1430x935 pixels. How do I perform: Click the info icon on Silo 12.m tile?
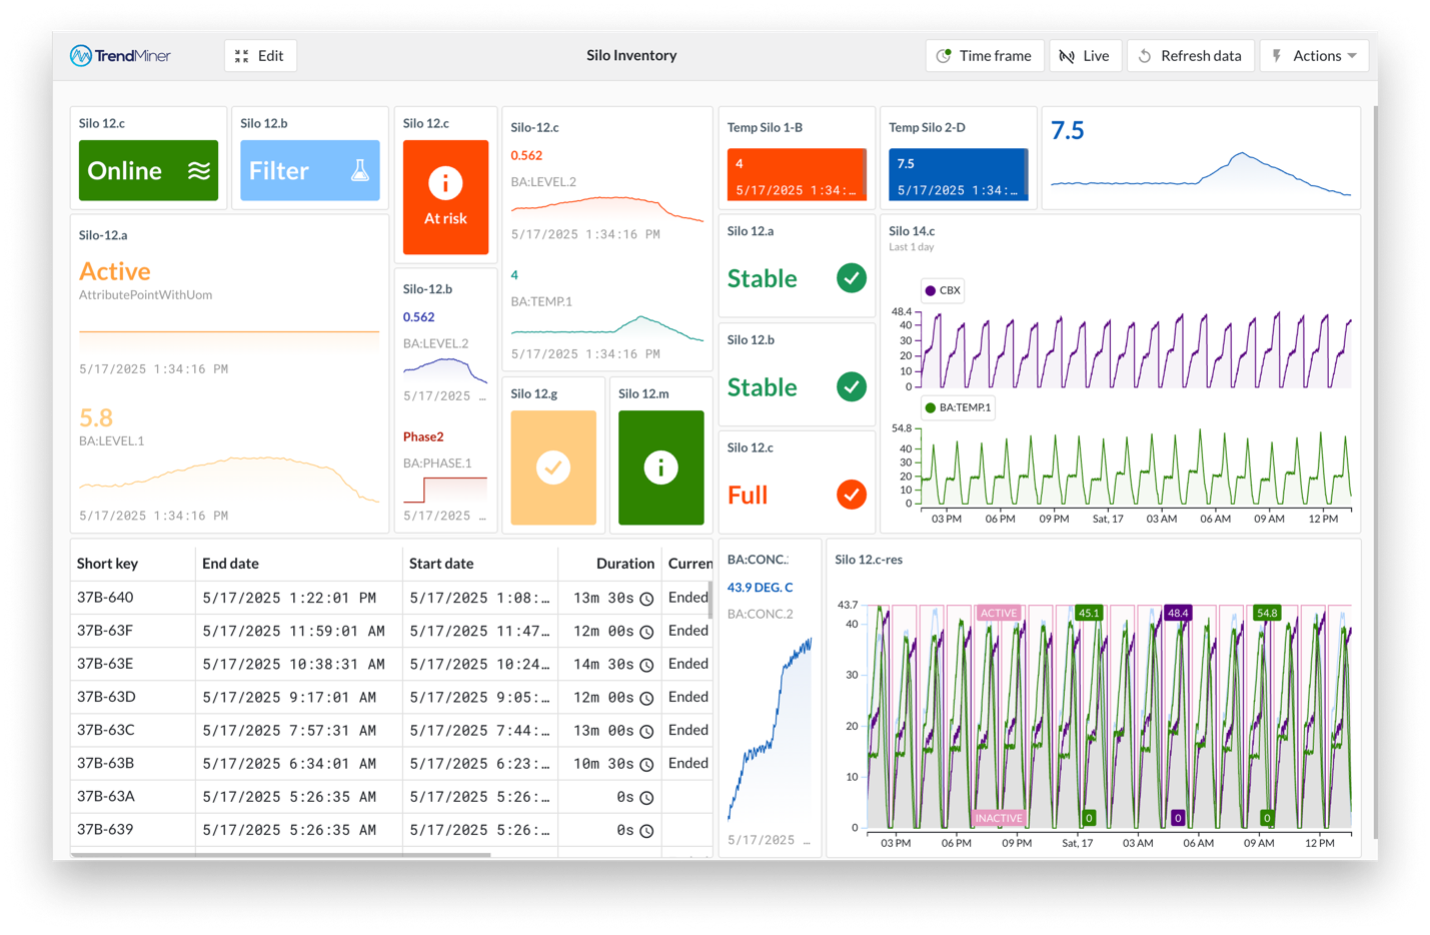[660, 467]
